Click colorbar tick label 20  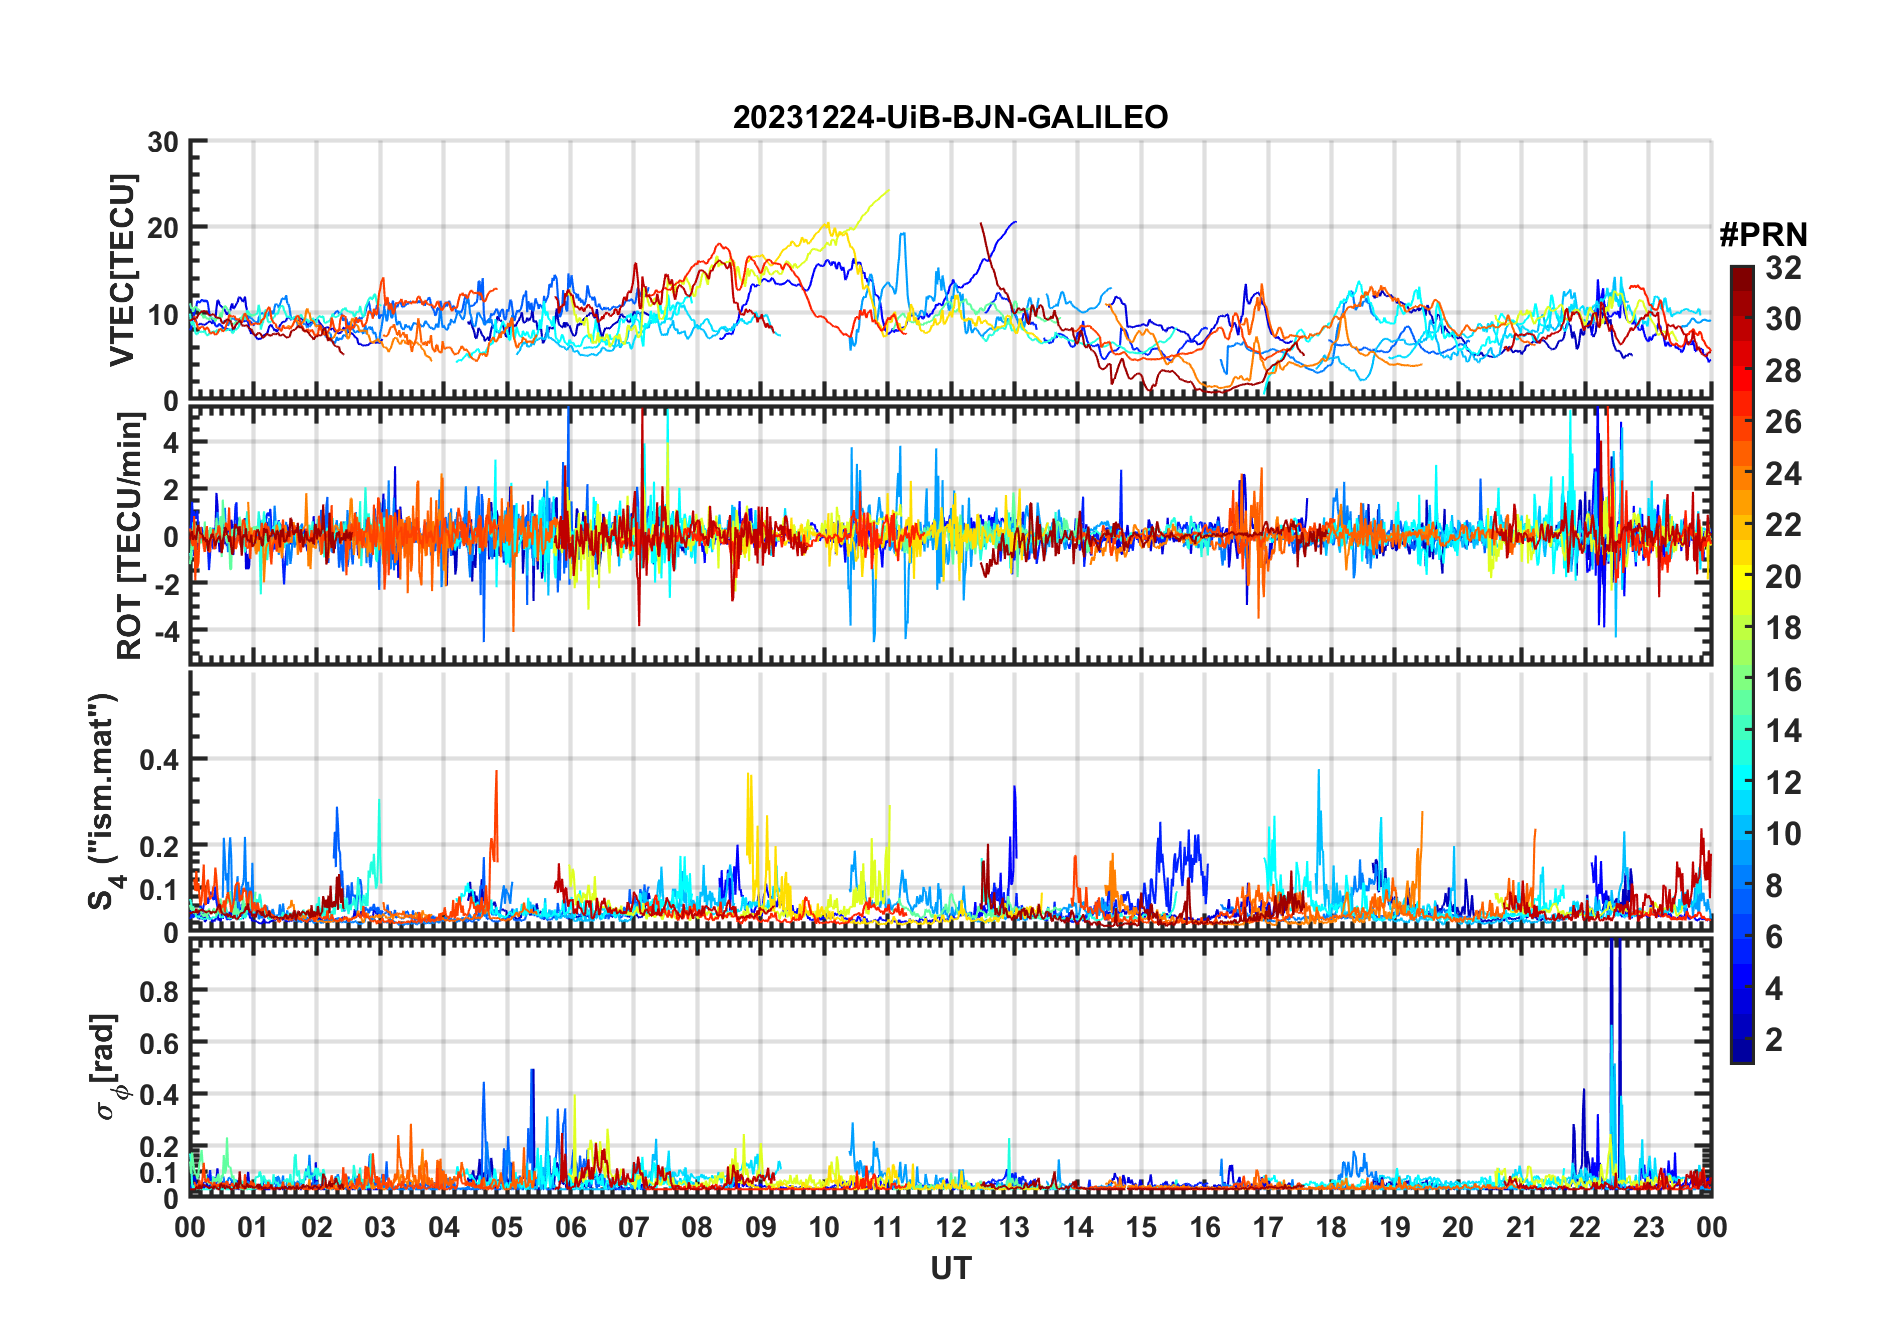coord(1784,577)
